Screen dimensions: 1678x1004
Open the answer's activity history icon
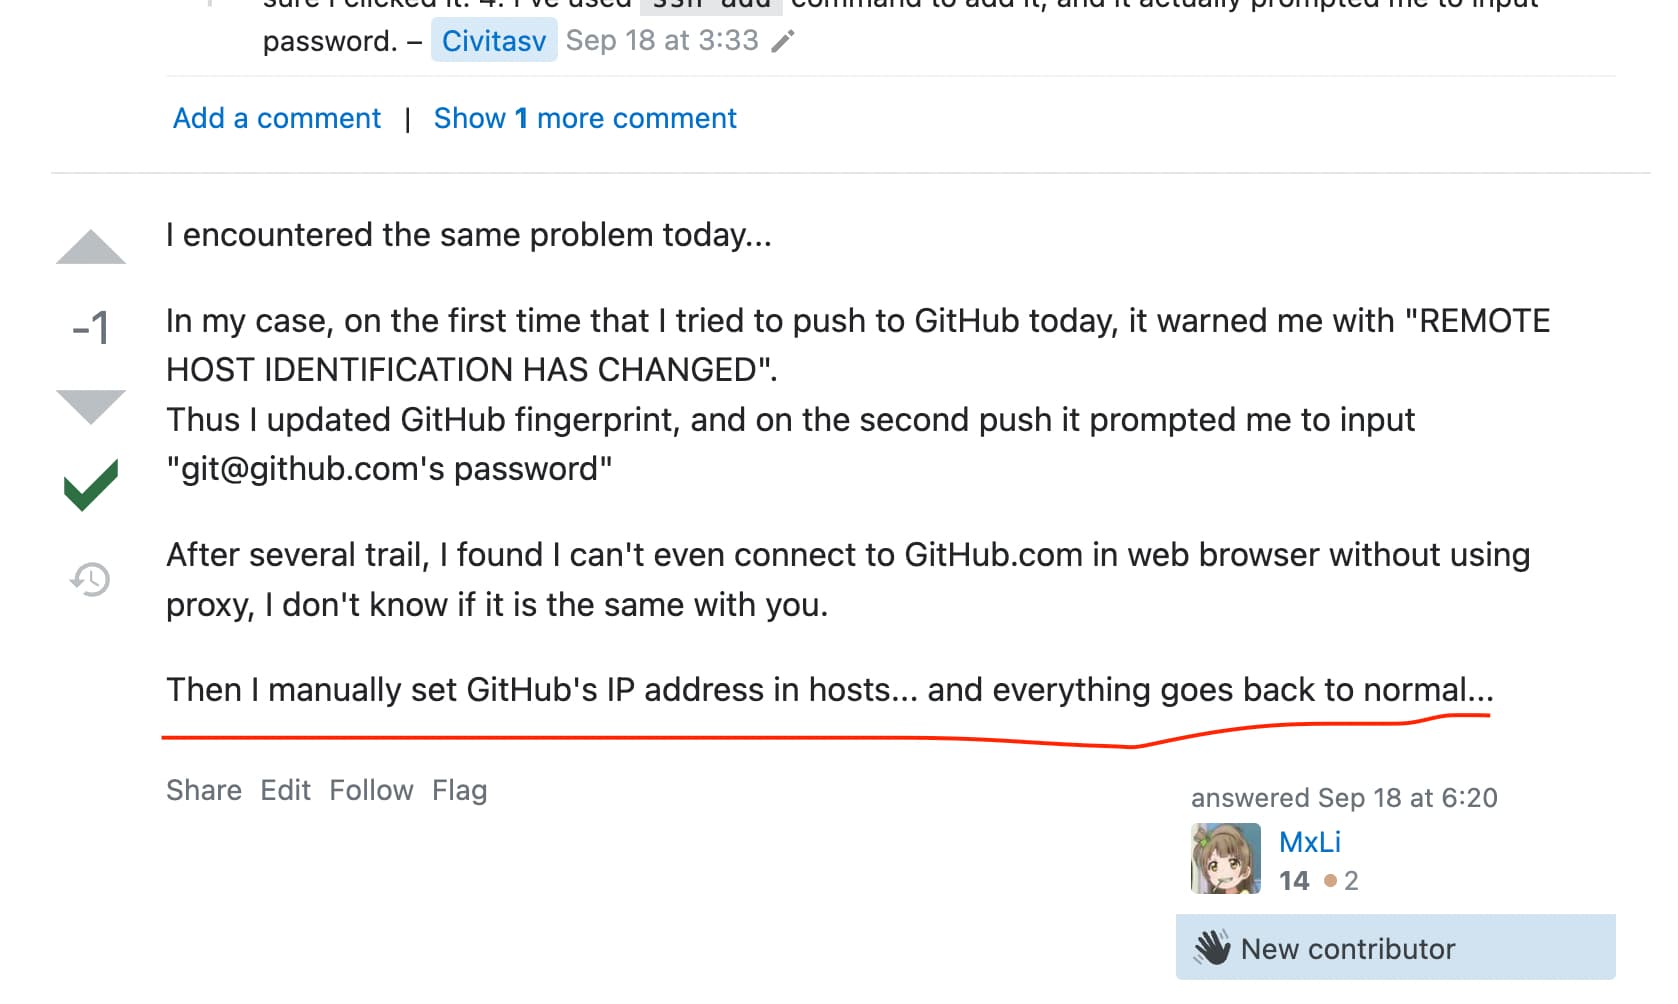(91, 580)
